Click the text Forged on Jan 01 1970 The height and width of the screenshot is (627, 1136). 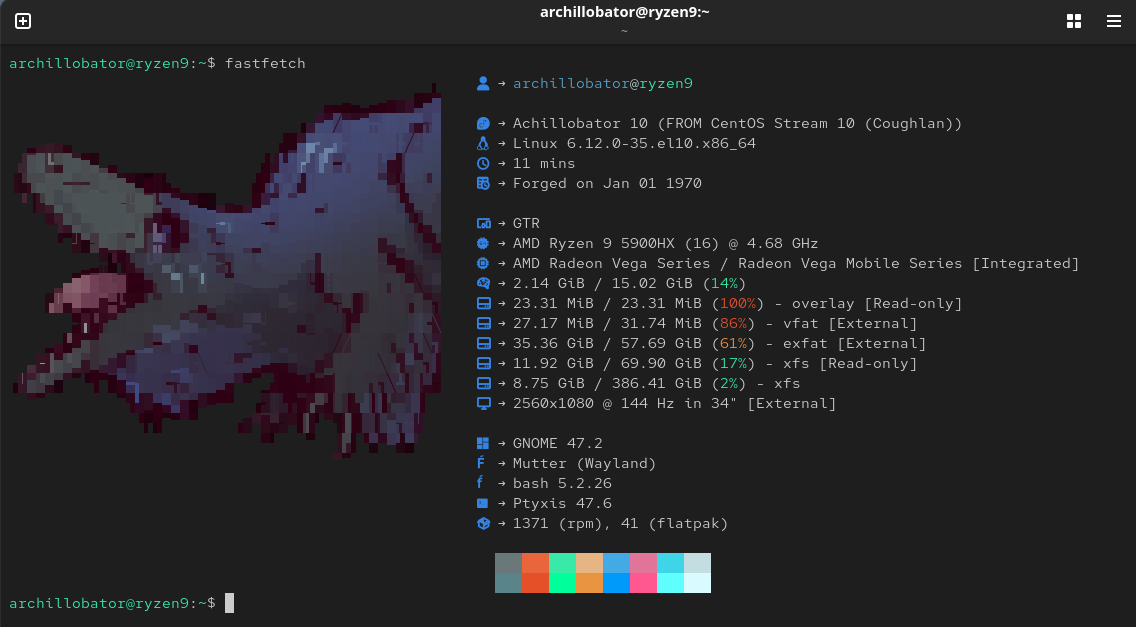607,183
